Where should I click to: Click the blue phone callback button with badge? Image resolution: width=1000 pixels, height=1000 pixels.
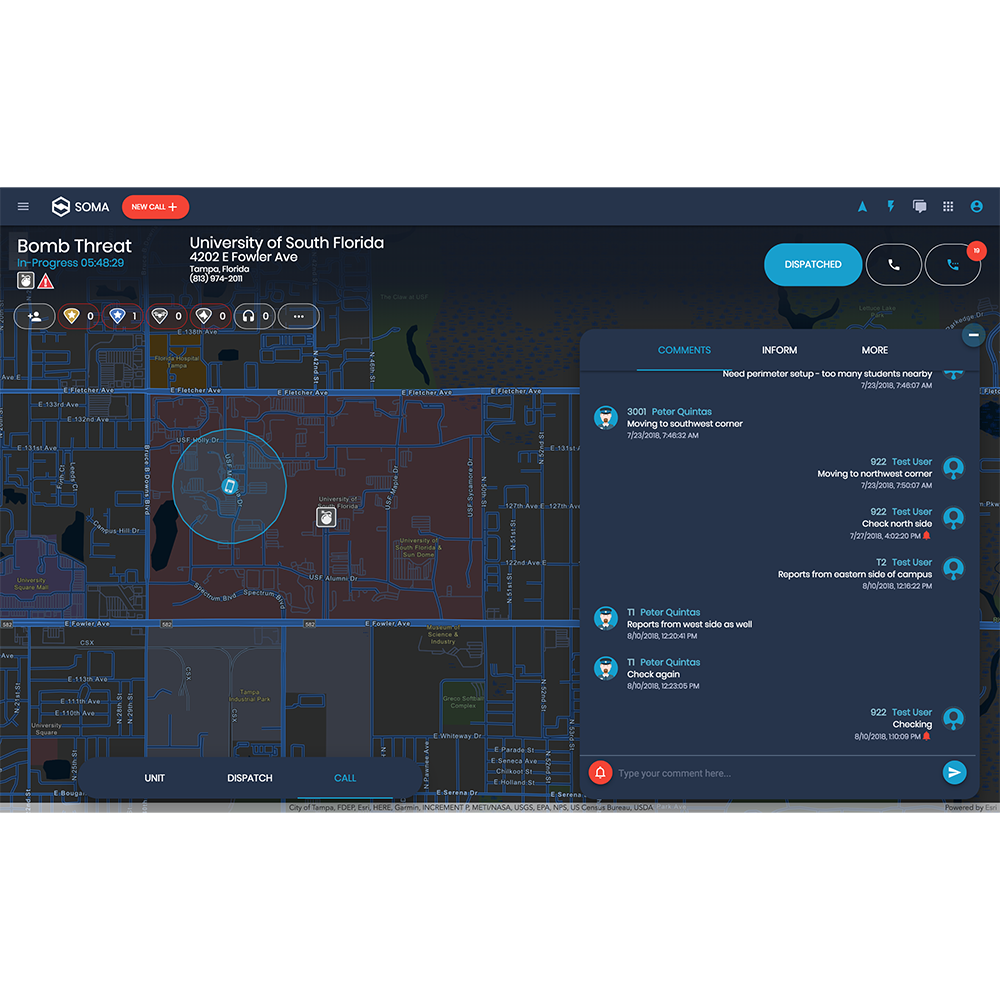[x=953, y=265]
